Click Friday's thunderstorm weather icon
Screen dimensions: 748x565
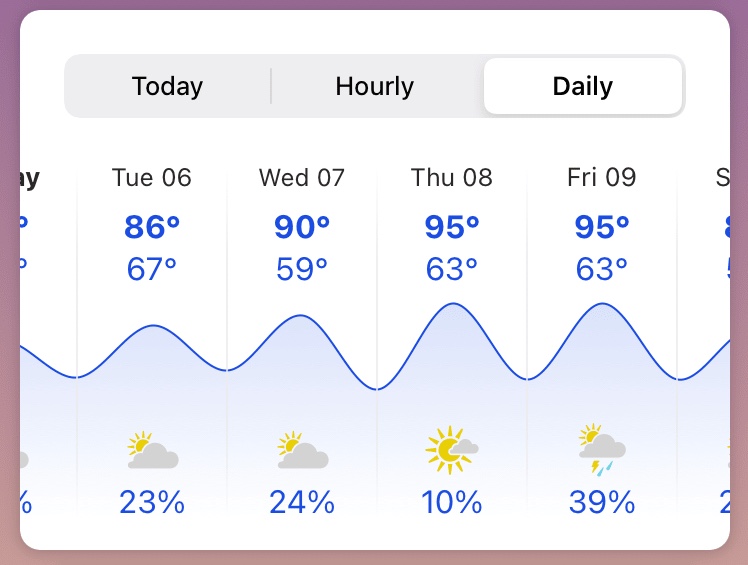point(602,451)
